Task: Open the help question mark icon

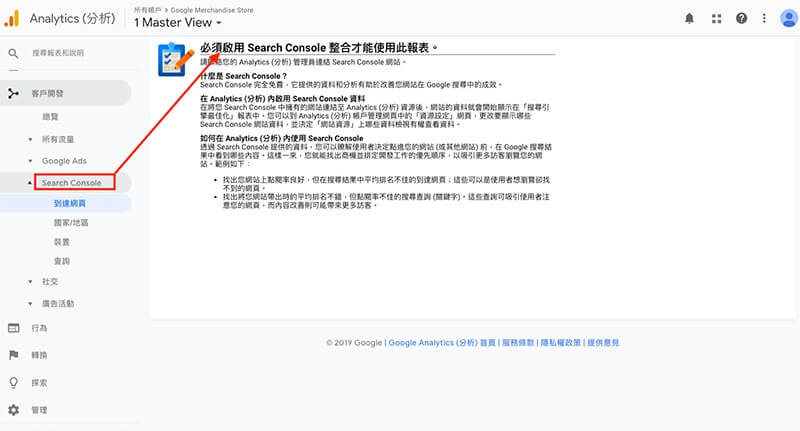Action: 741,18
